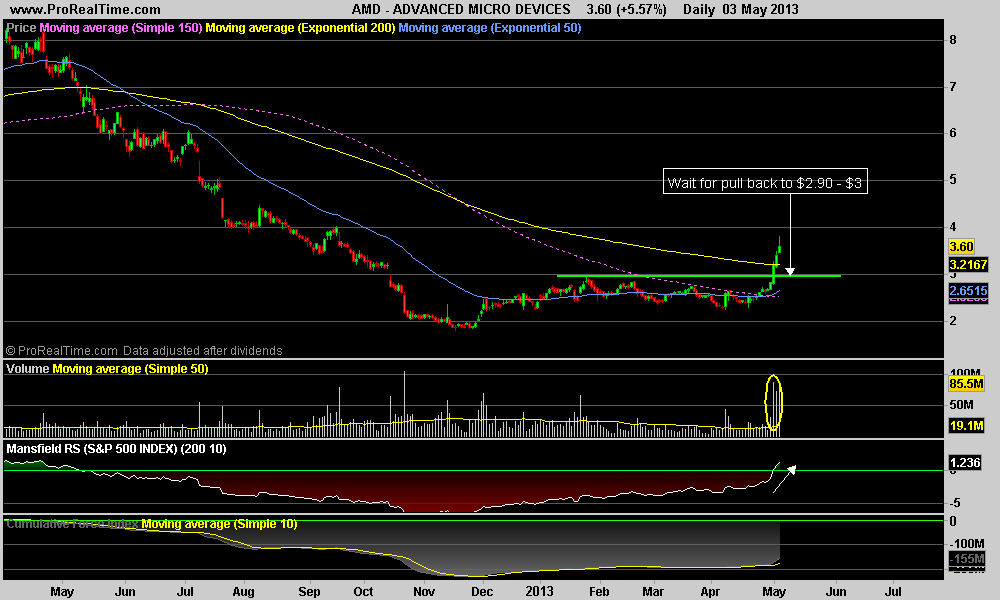
Task: Click the Mar label on time axis
Action: click(653, 592)
